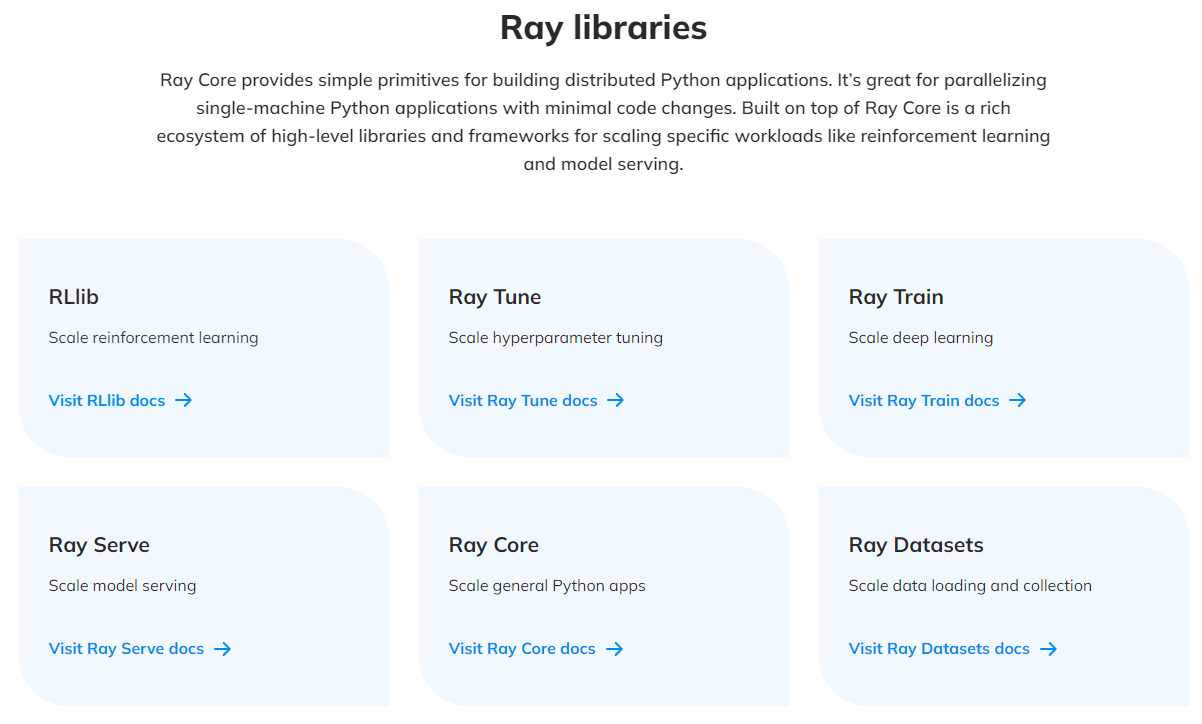Follow the Visit Ray Tune docs link
The image size is (1202, 724).
pos(523,400)
